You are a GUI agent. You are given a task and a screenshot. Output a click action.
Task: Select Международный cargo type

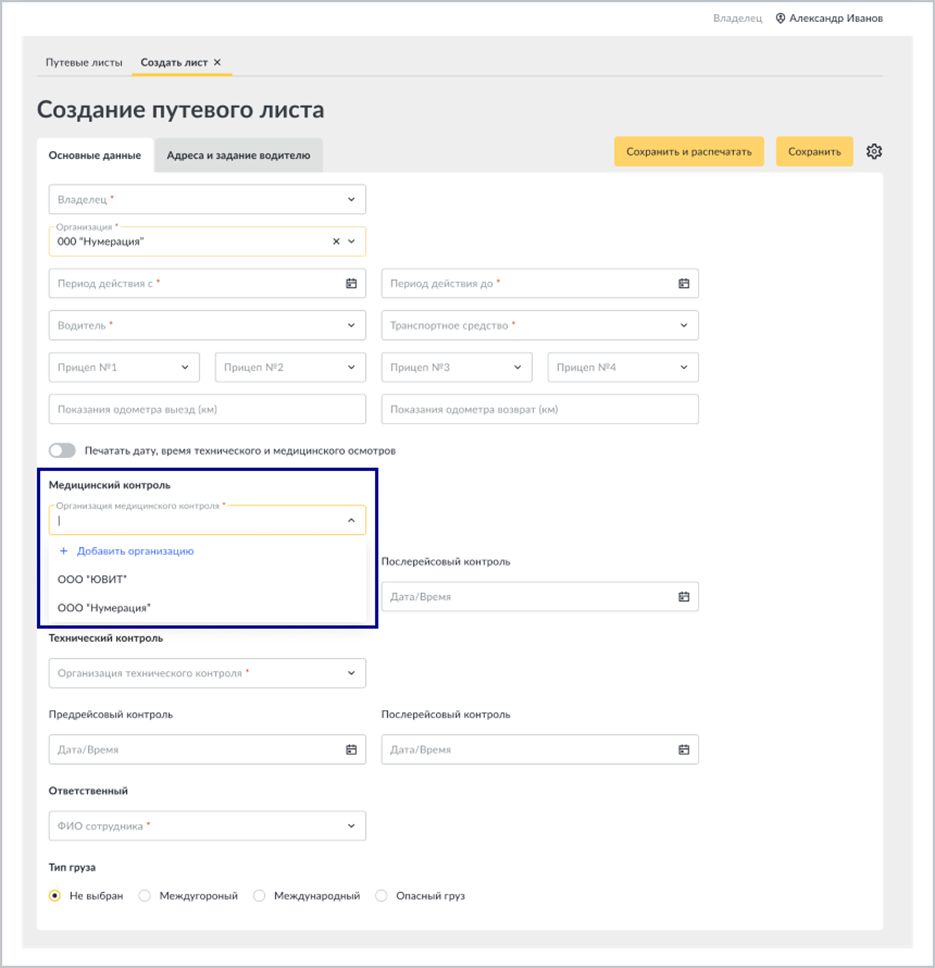(259, 896)
